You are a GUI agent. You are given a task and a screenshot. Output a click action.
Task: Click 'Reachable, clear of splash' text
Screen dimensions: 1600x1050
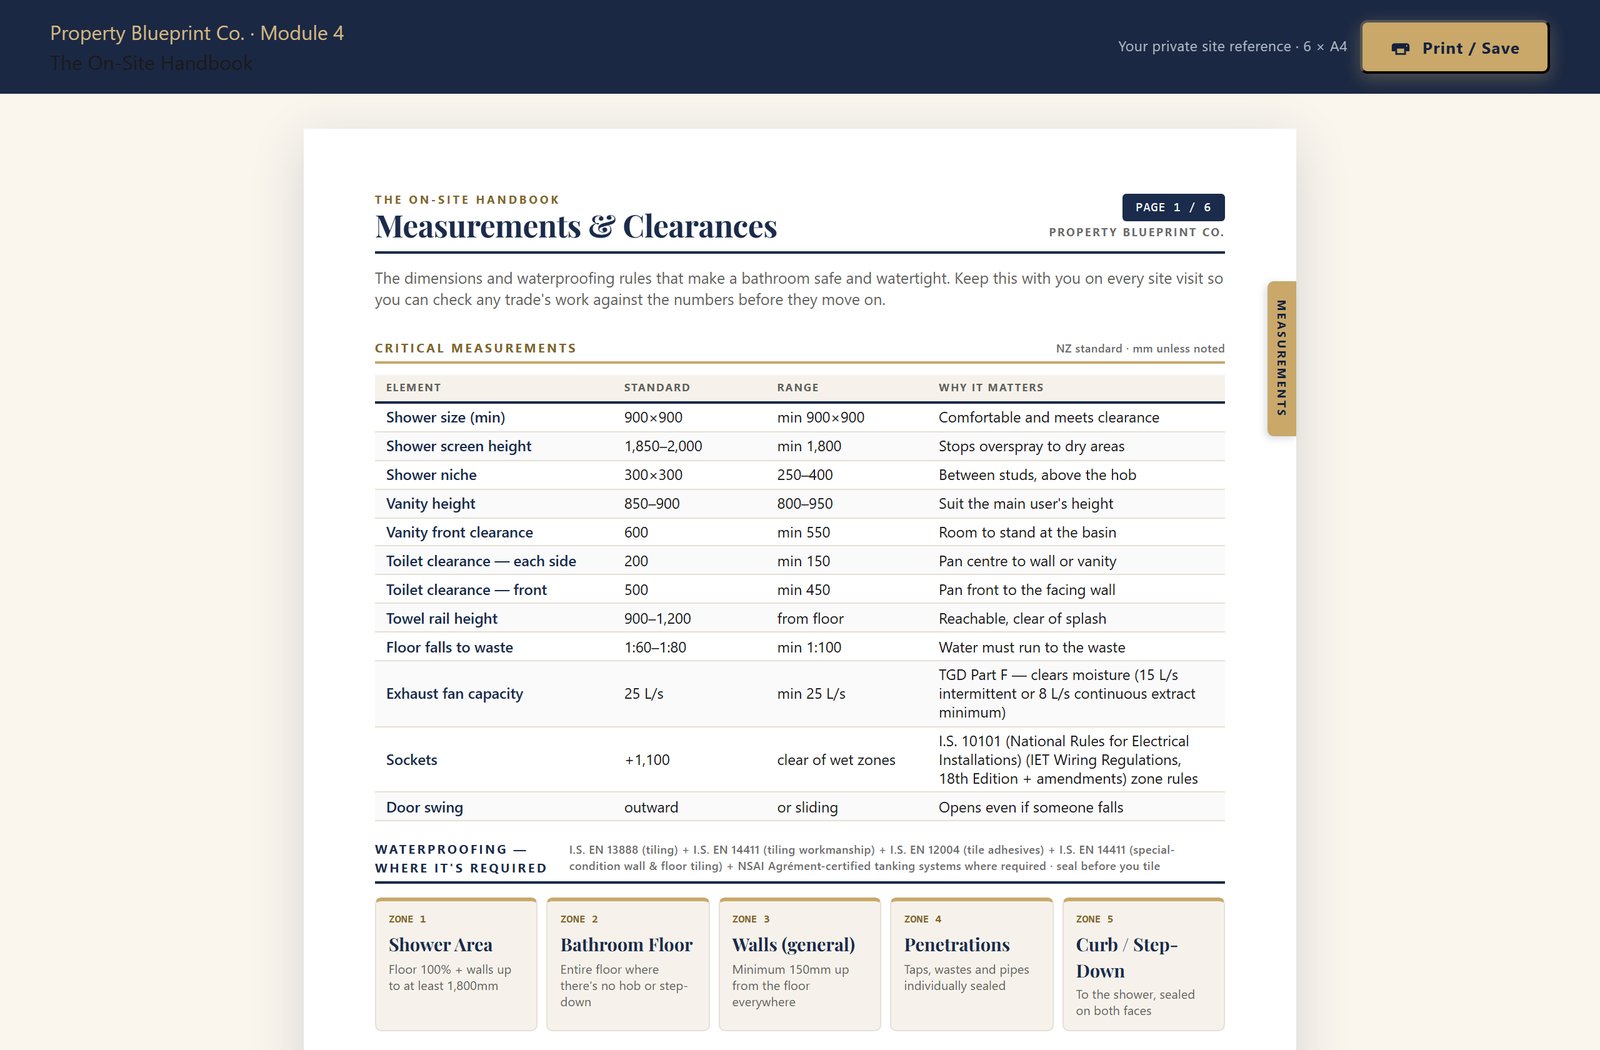tap(1022, 619)
